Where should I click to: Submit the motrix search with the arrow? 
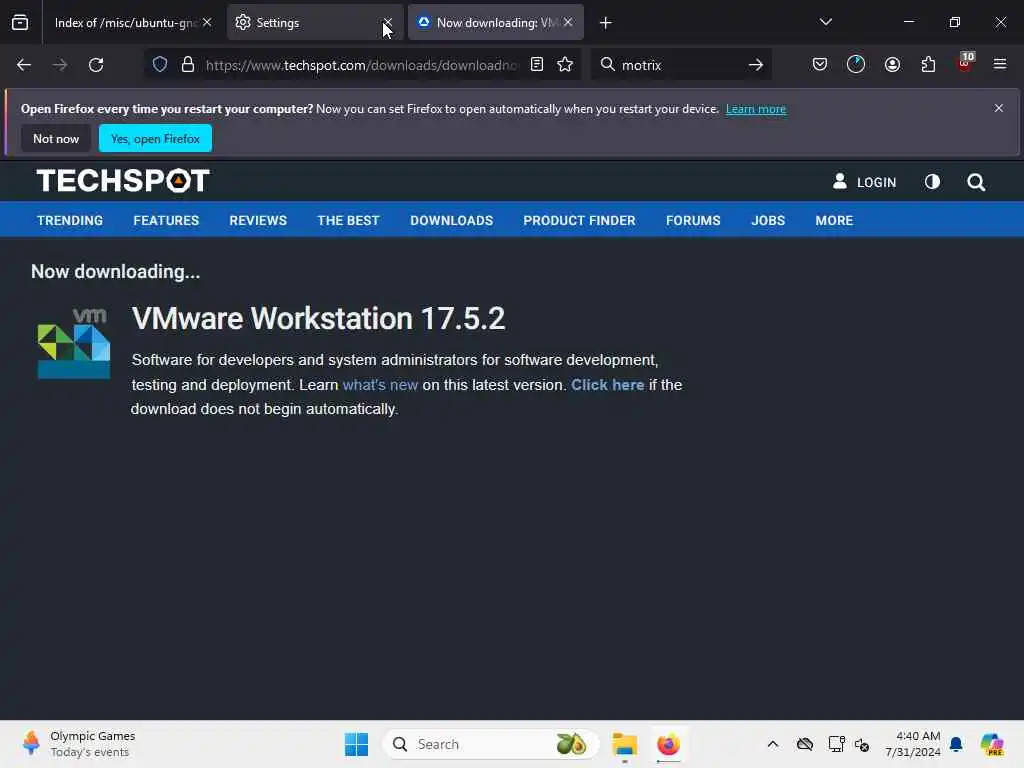(756, 65)
